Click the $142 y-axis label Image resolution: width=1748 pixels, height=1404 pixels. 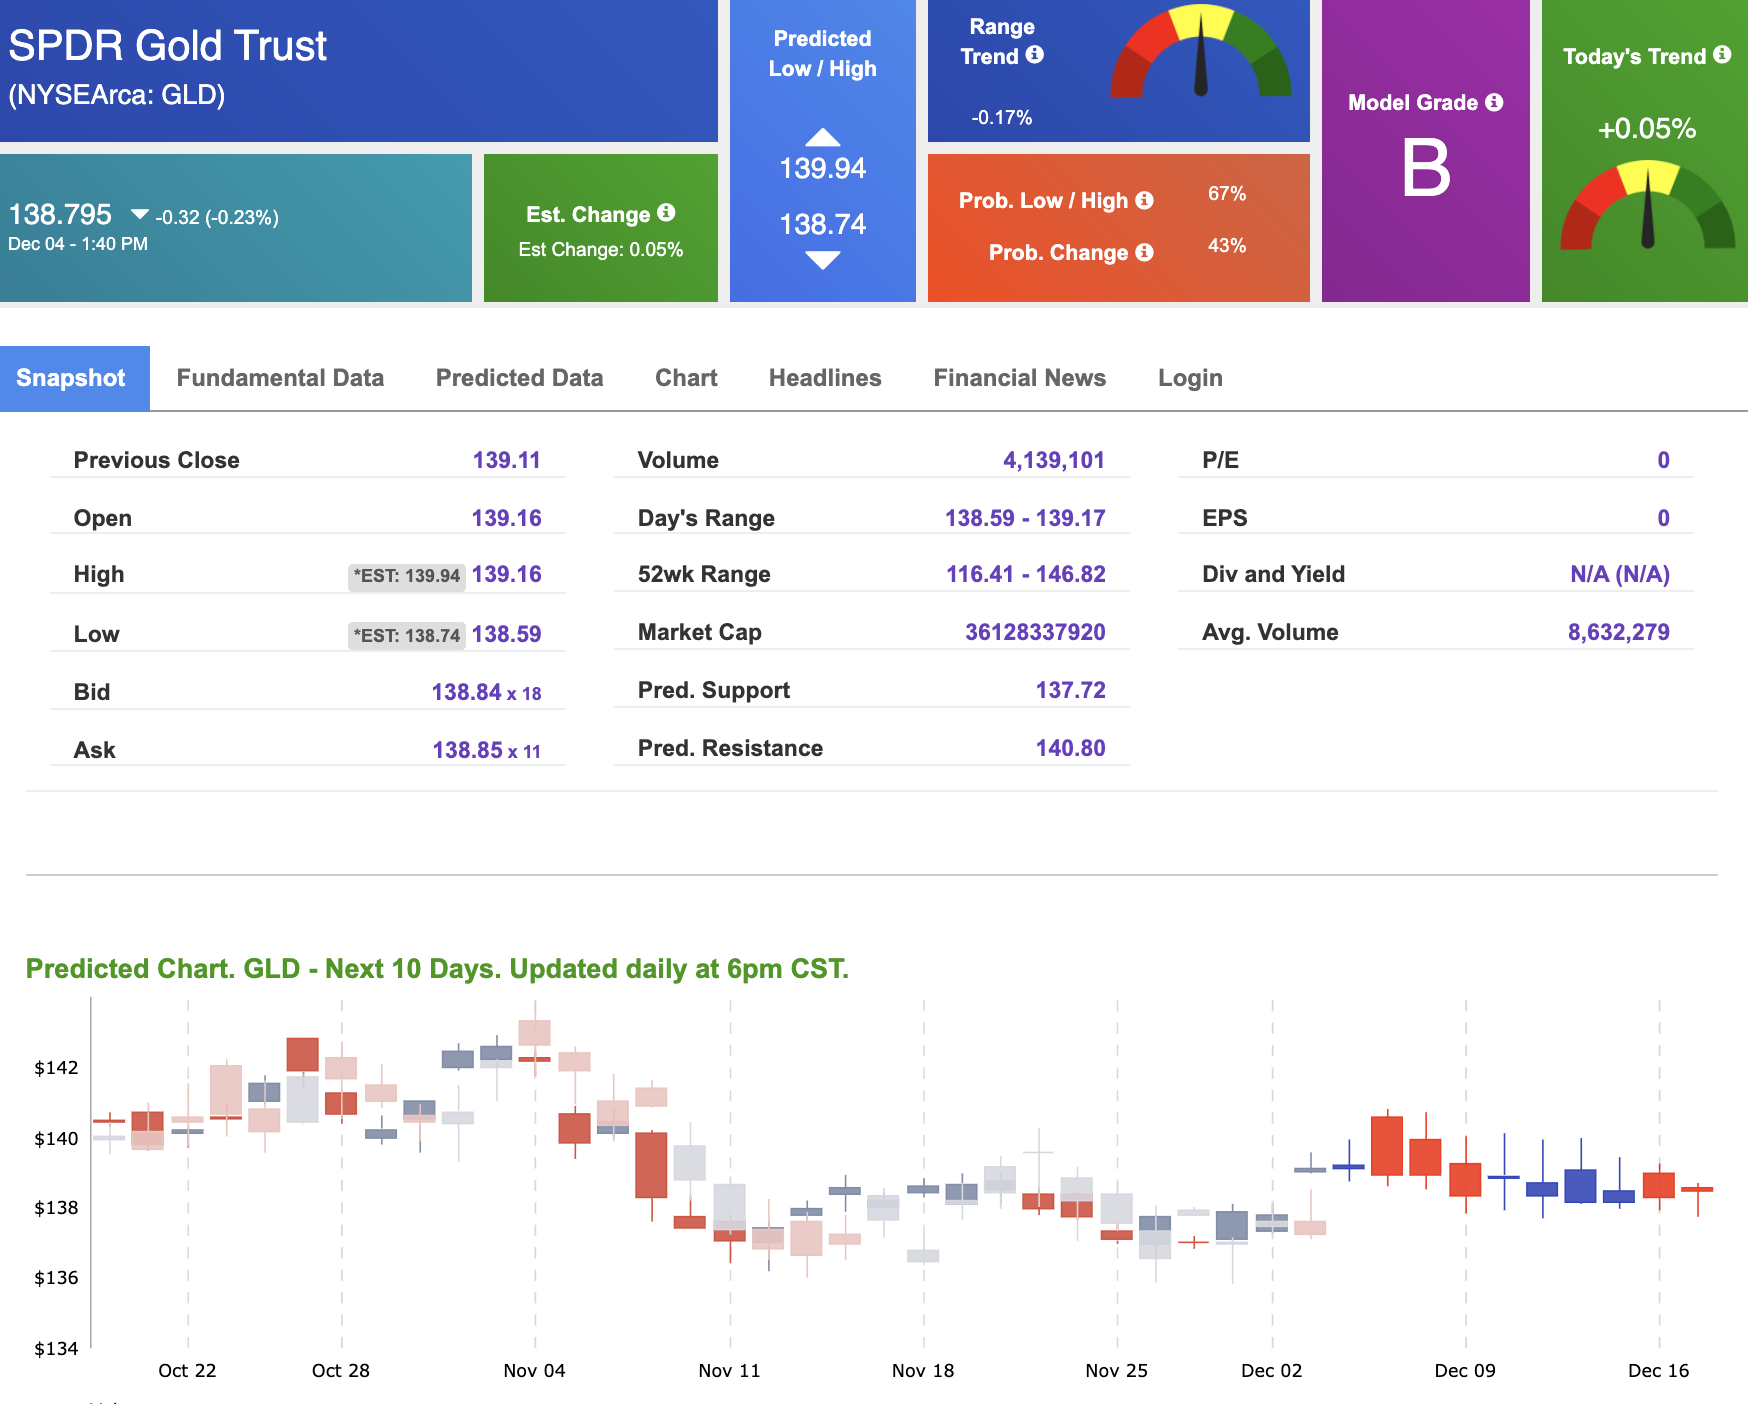(x=56, y=1068)
